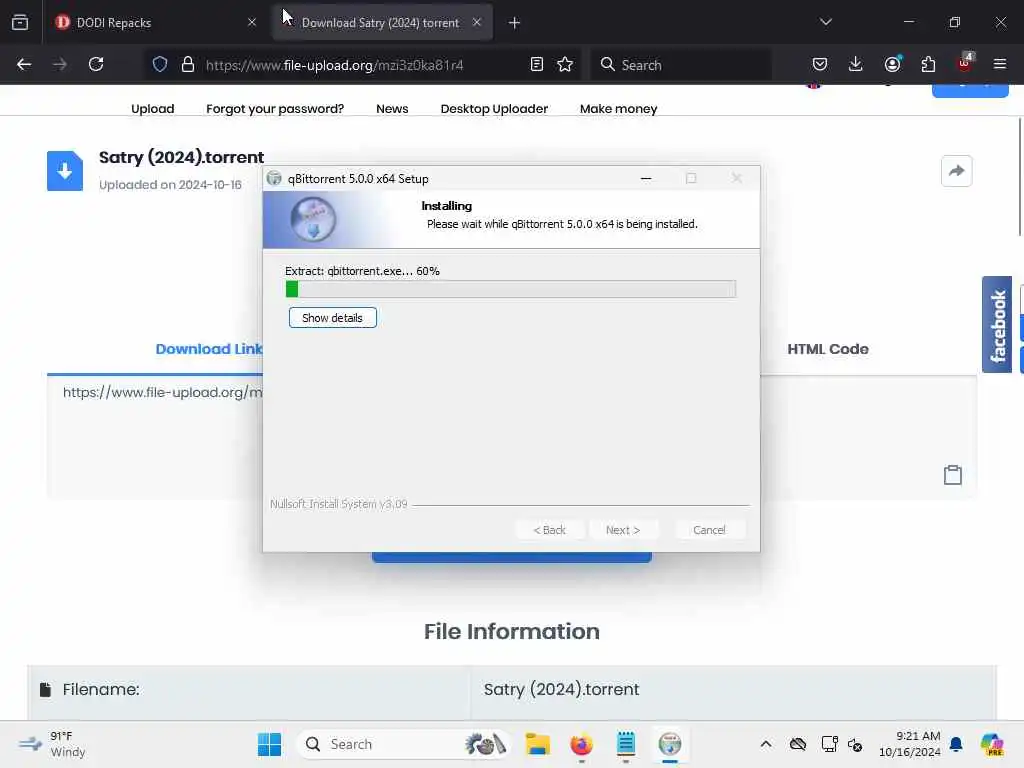Viewport: 1024px width, 768px height.
Task: Open the notification bell icon
Action: 956,744
